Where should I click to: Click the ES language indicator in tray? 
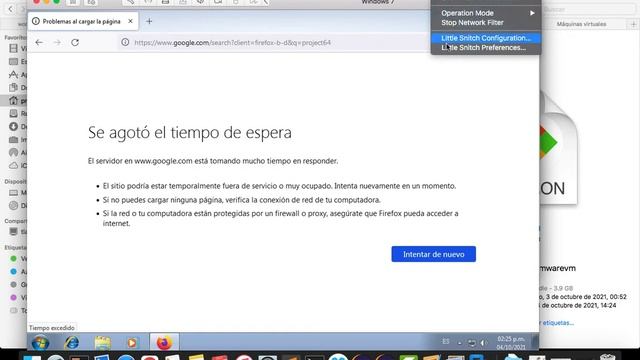point(445,342)
